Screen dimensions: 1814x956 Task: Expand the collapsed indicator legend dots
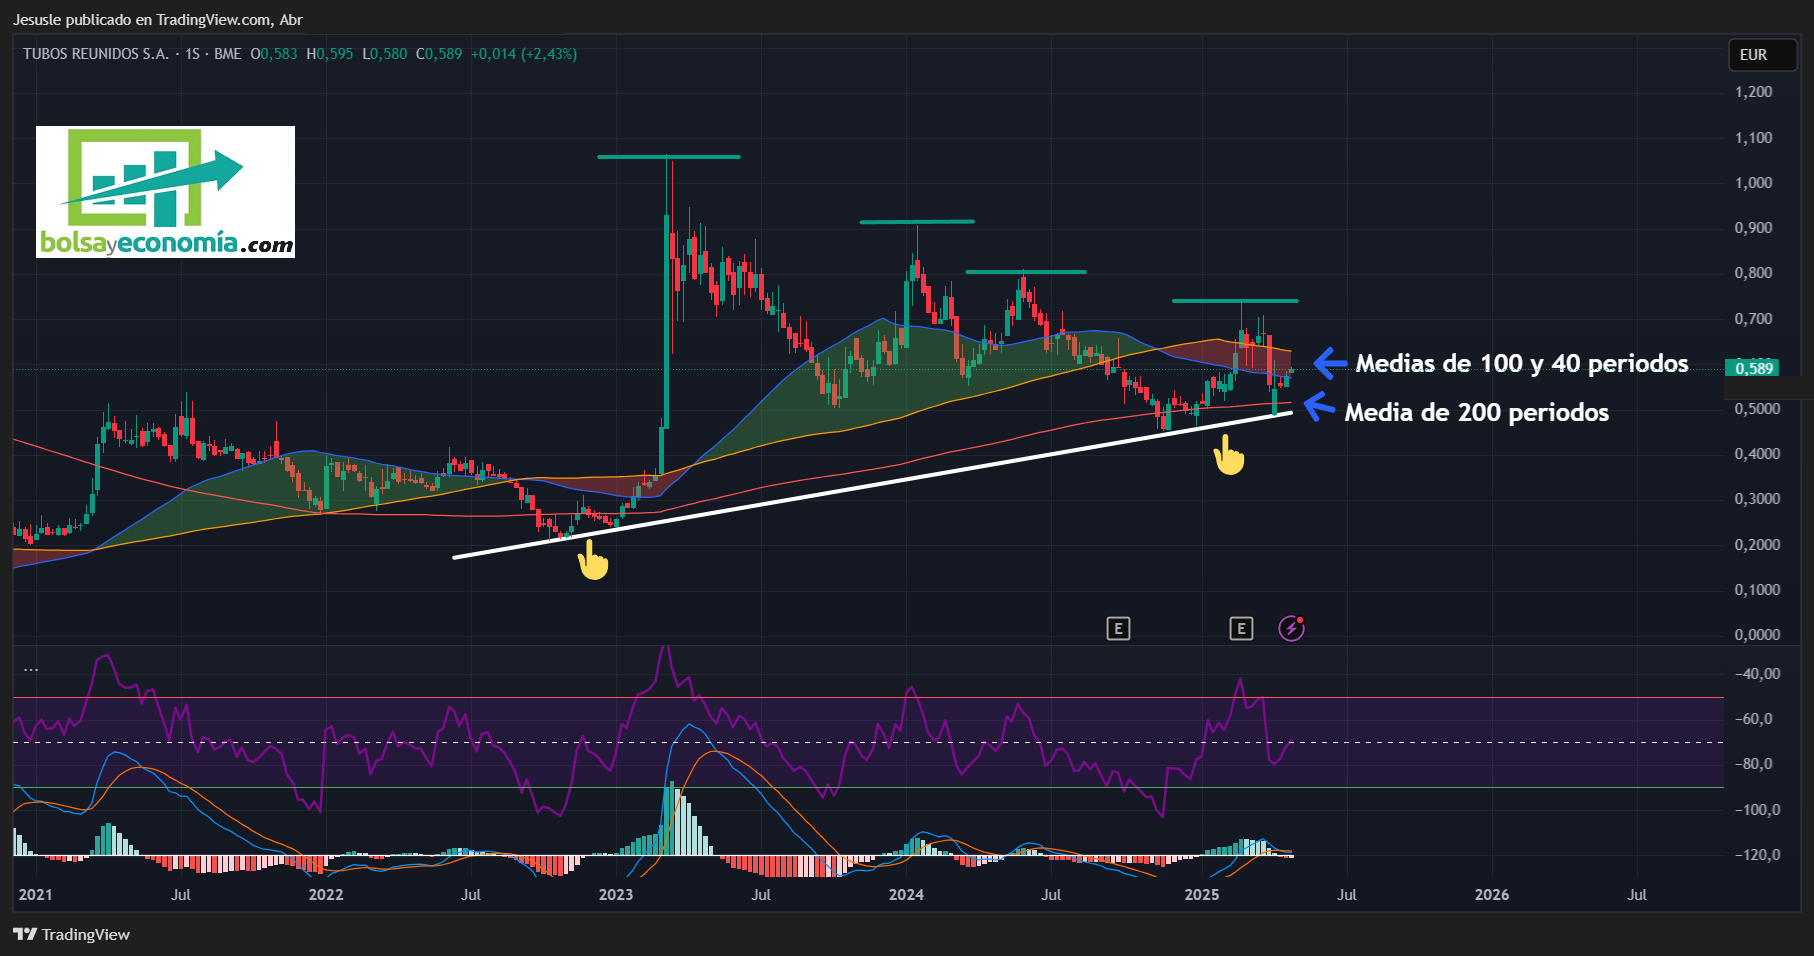pyautogui.click(x=31, y=670)
